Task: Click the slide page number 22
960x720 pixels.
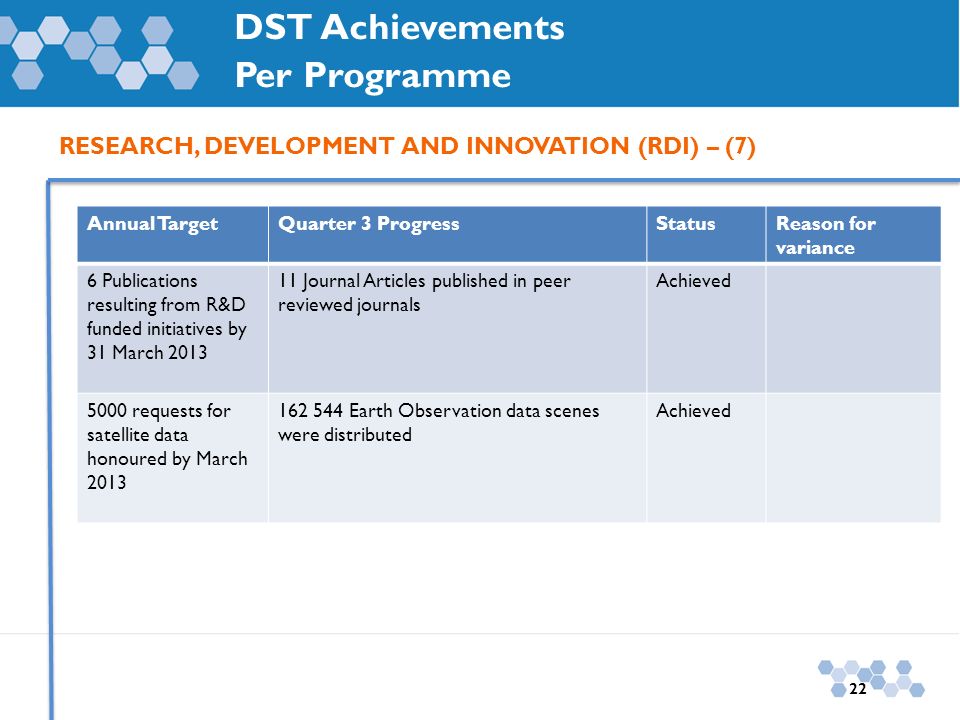Action: coord(858,689)
